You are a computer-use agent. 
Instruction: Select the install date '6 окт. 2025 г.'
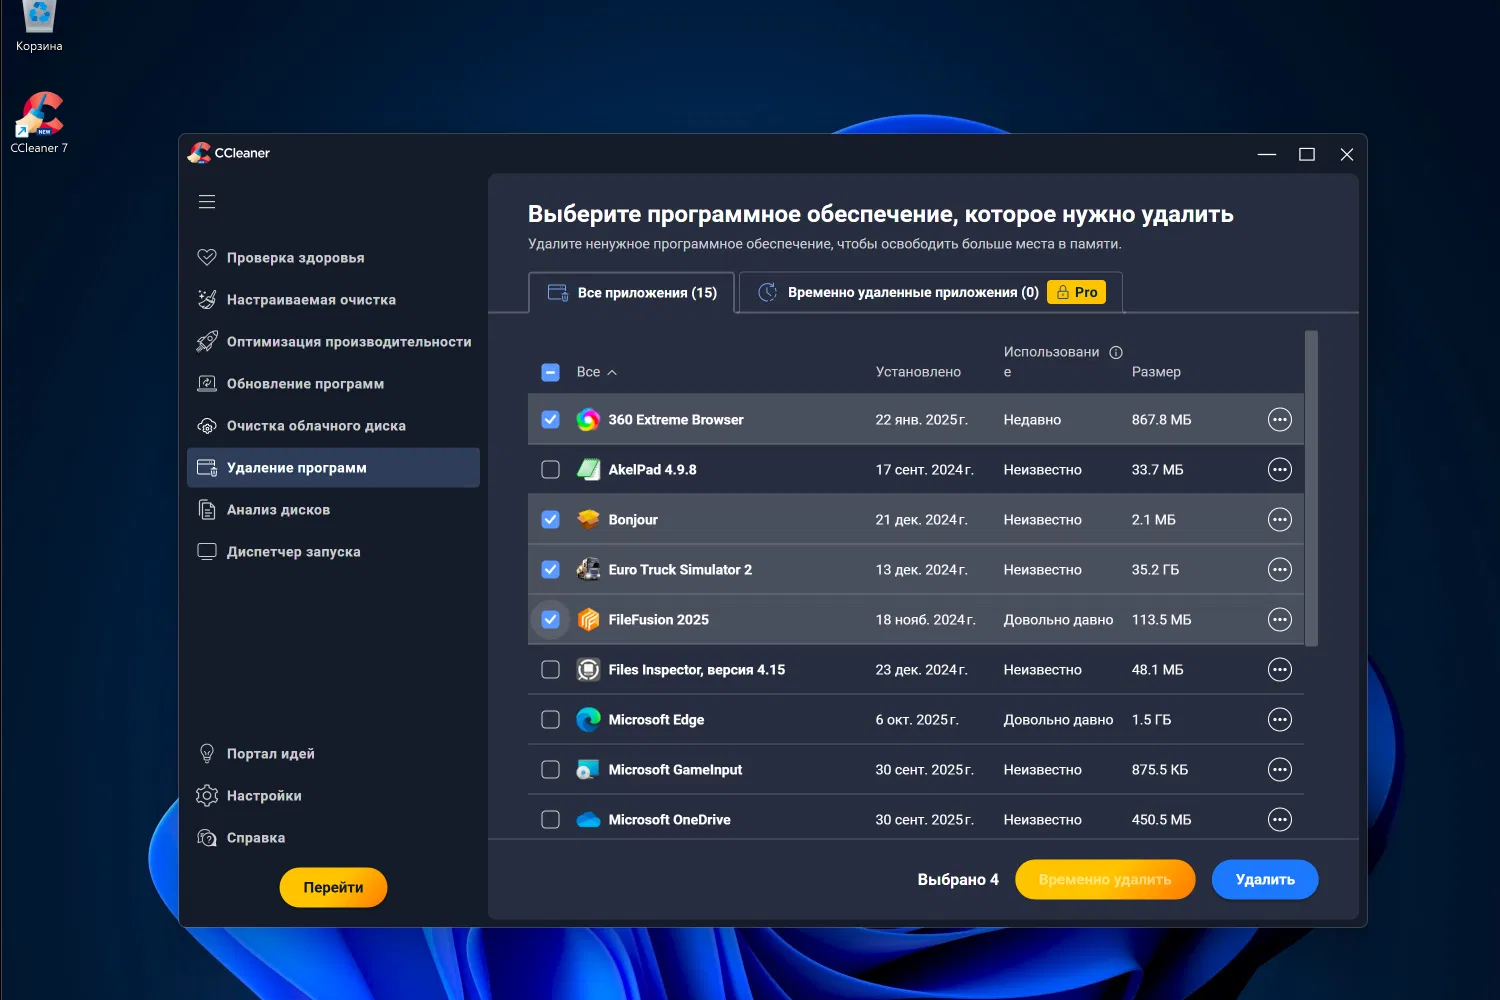[x=917, y=720]
